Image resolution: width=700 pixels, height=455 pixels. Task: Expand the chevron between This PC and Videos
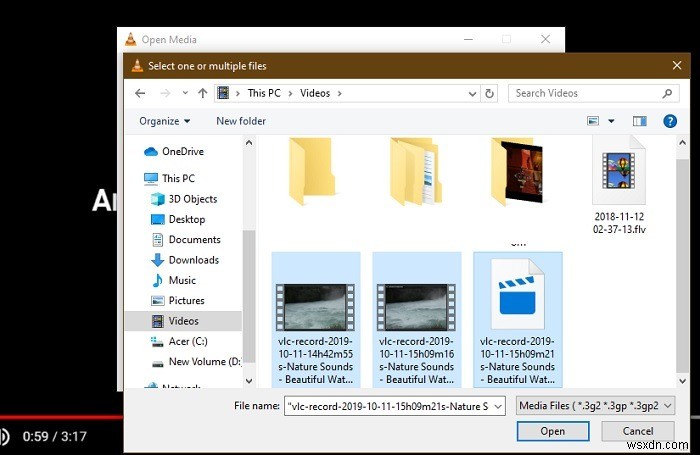290,93
